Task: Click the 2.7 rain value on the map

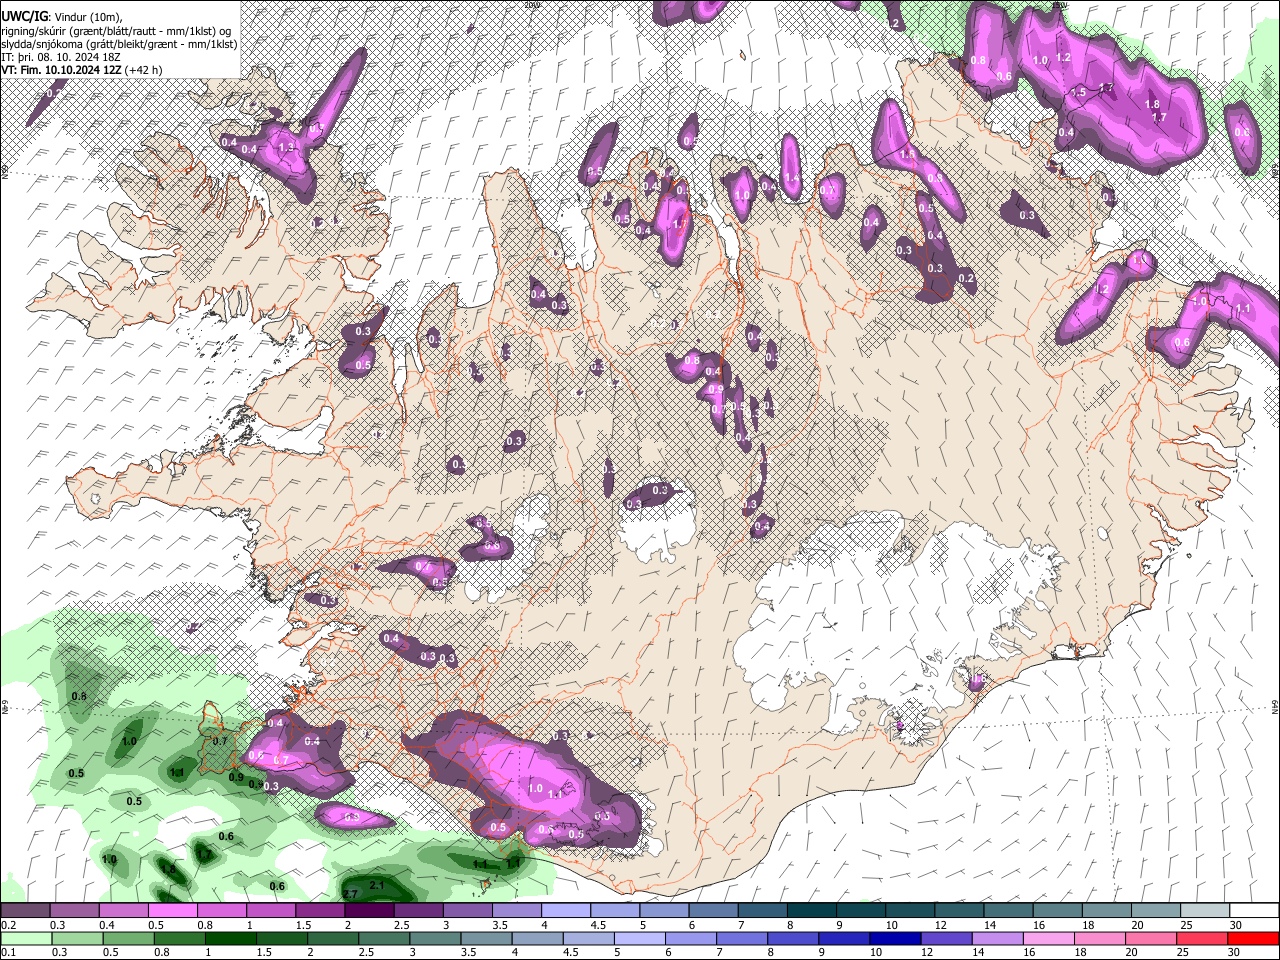Action: point(350,893)
